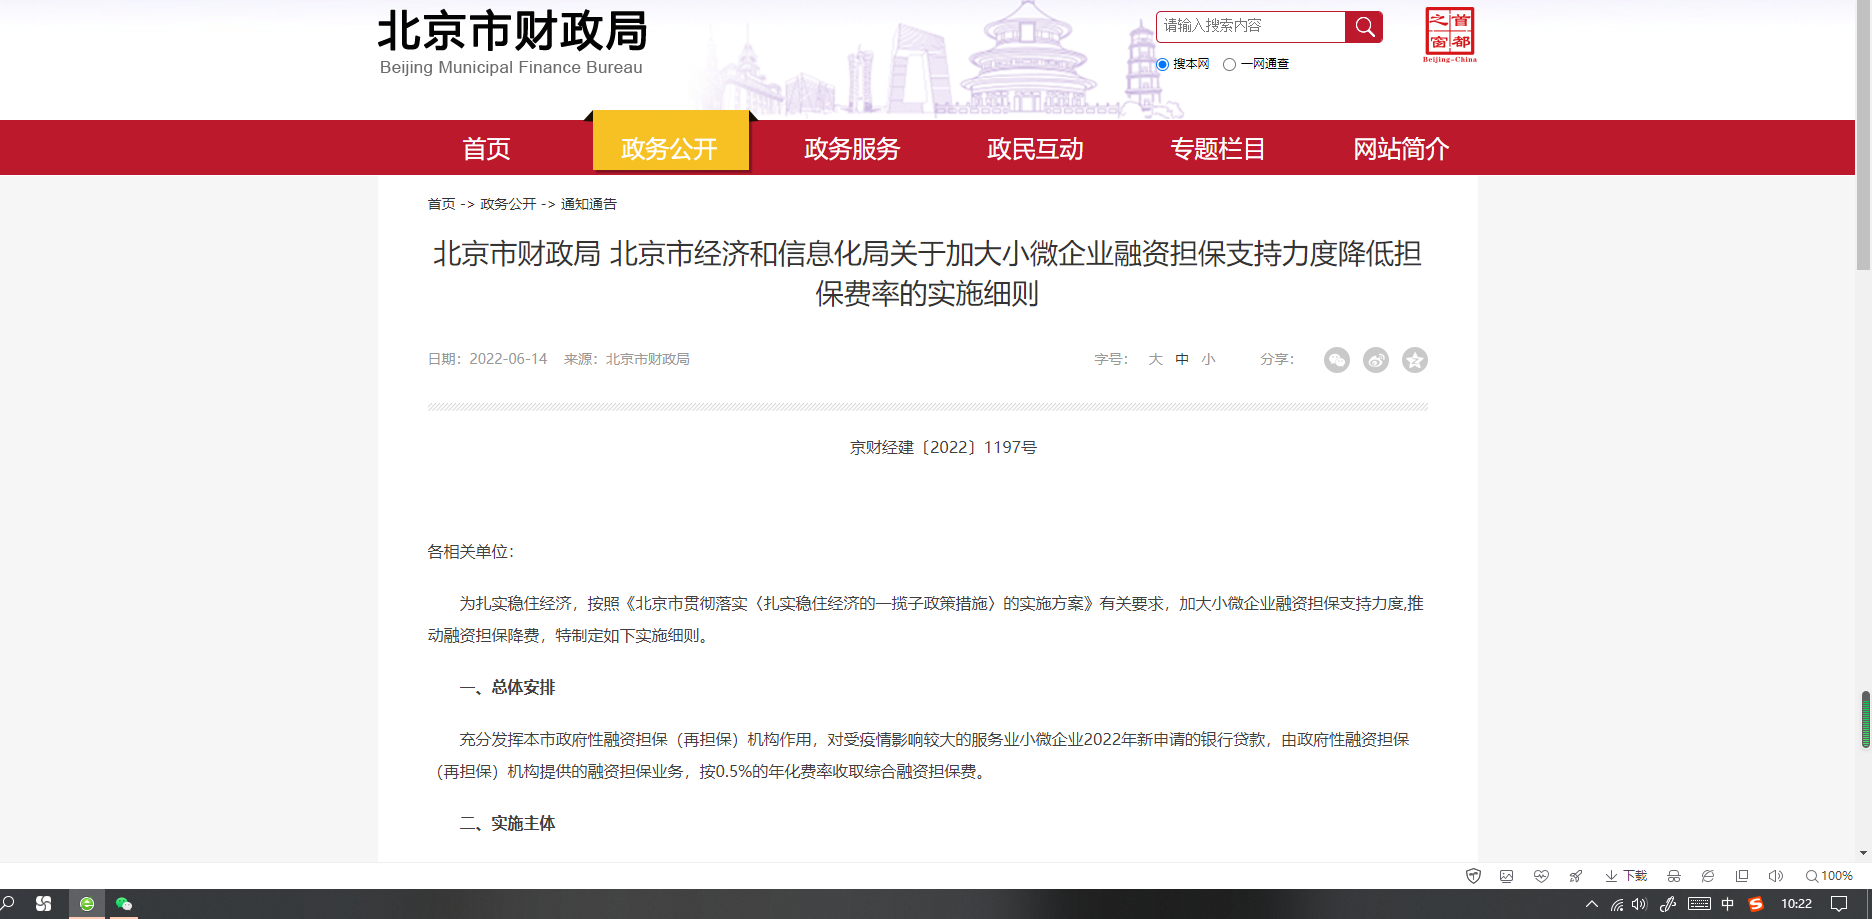This screenshot has width=1872, height=919.
Task: Open the 首页 navigation tab
Action: (486, 149)
